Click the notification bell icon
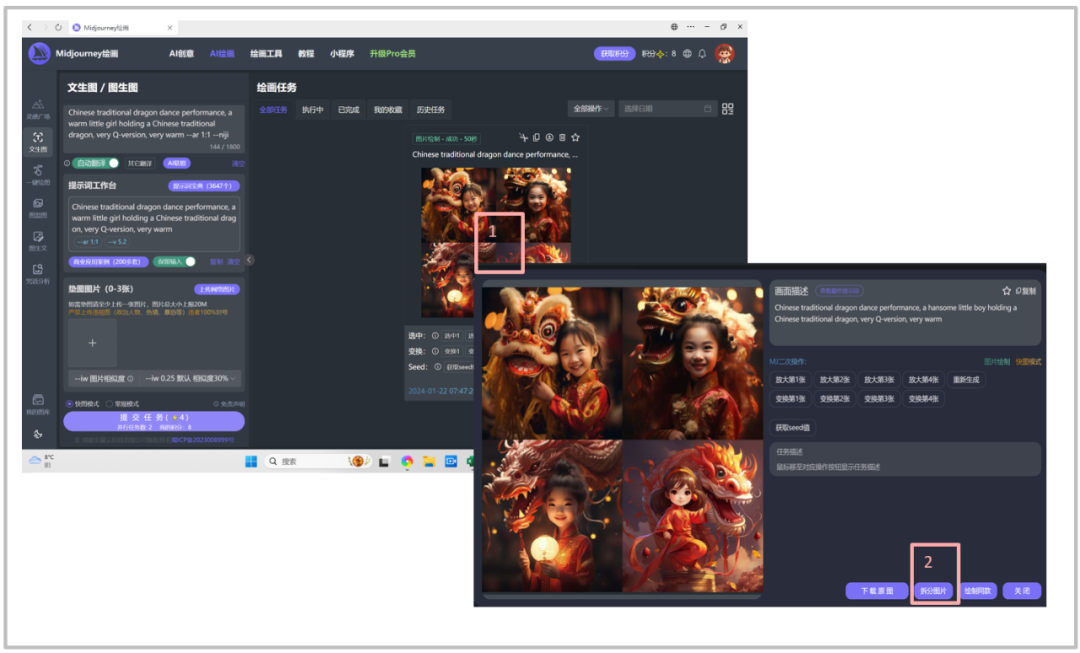 tap(702, 54)
